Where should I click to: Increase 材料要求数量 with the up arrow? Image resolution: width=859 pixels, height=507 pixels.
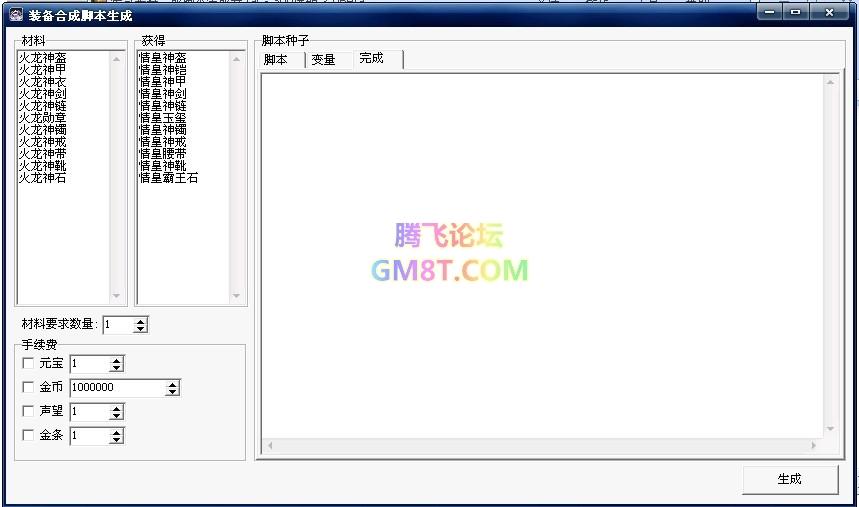[x=141, y=320]
